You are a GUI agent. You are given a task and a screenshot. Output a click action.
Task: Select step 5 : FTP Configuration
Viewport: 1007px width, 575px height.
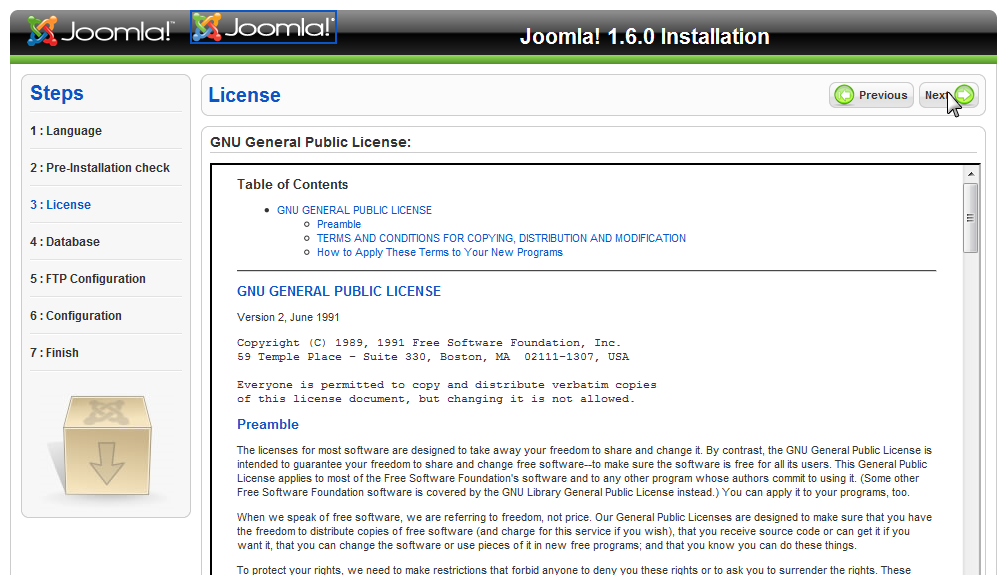(x=88, y=279)
